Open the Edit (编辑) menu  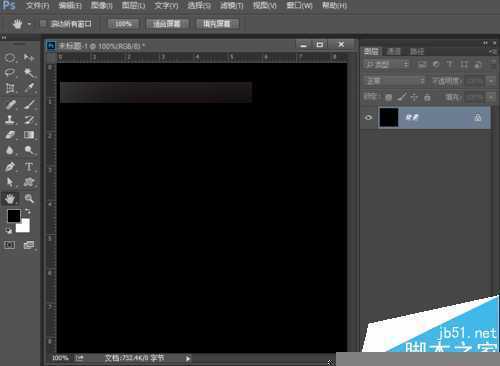[70, 6]
